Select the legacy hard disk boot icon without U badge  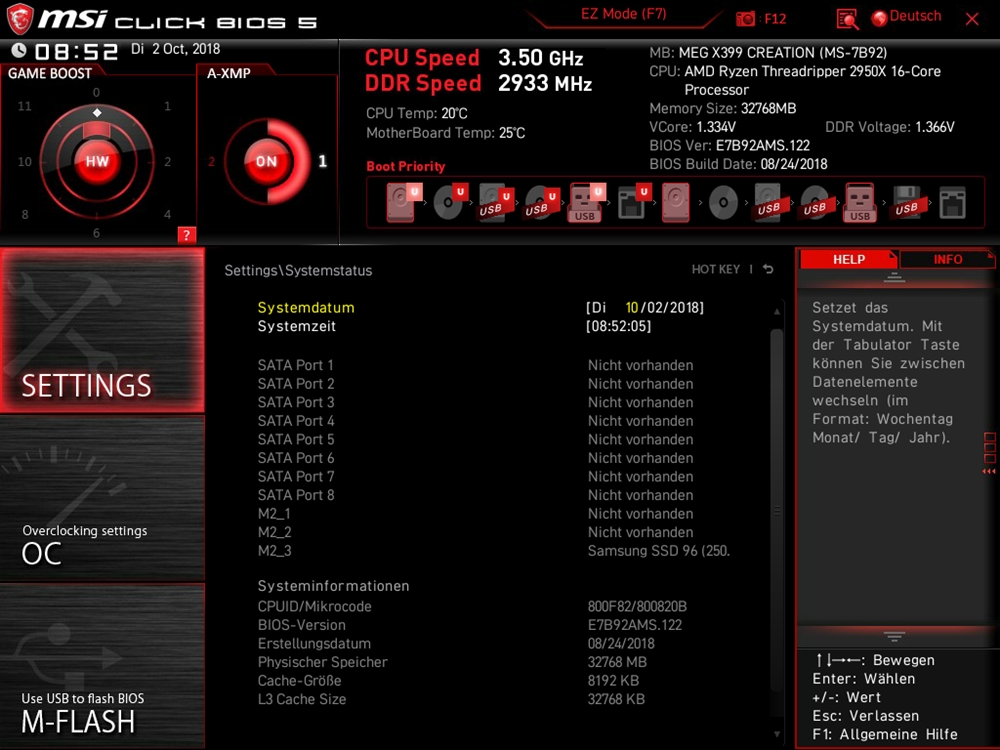(x=676, y=202)
